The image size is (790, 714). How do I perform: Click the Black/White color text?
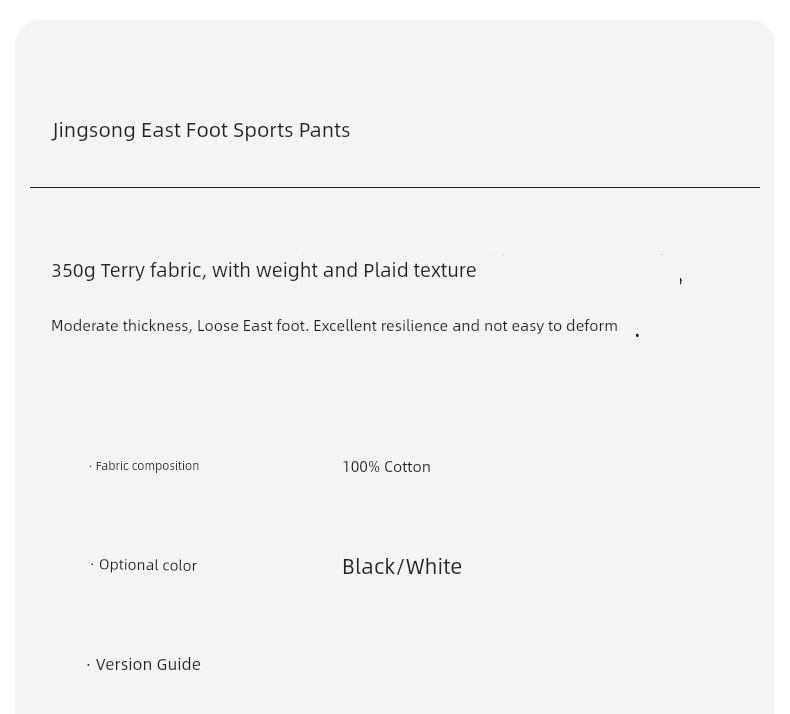tap(402, 567)
